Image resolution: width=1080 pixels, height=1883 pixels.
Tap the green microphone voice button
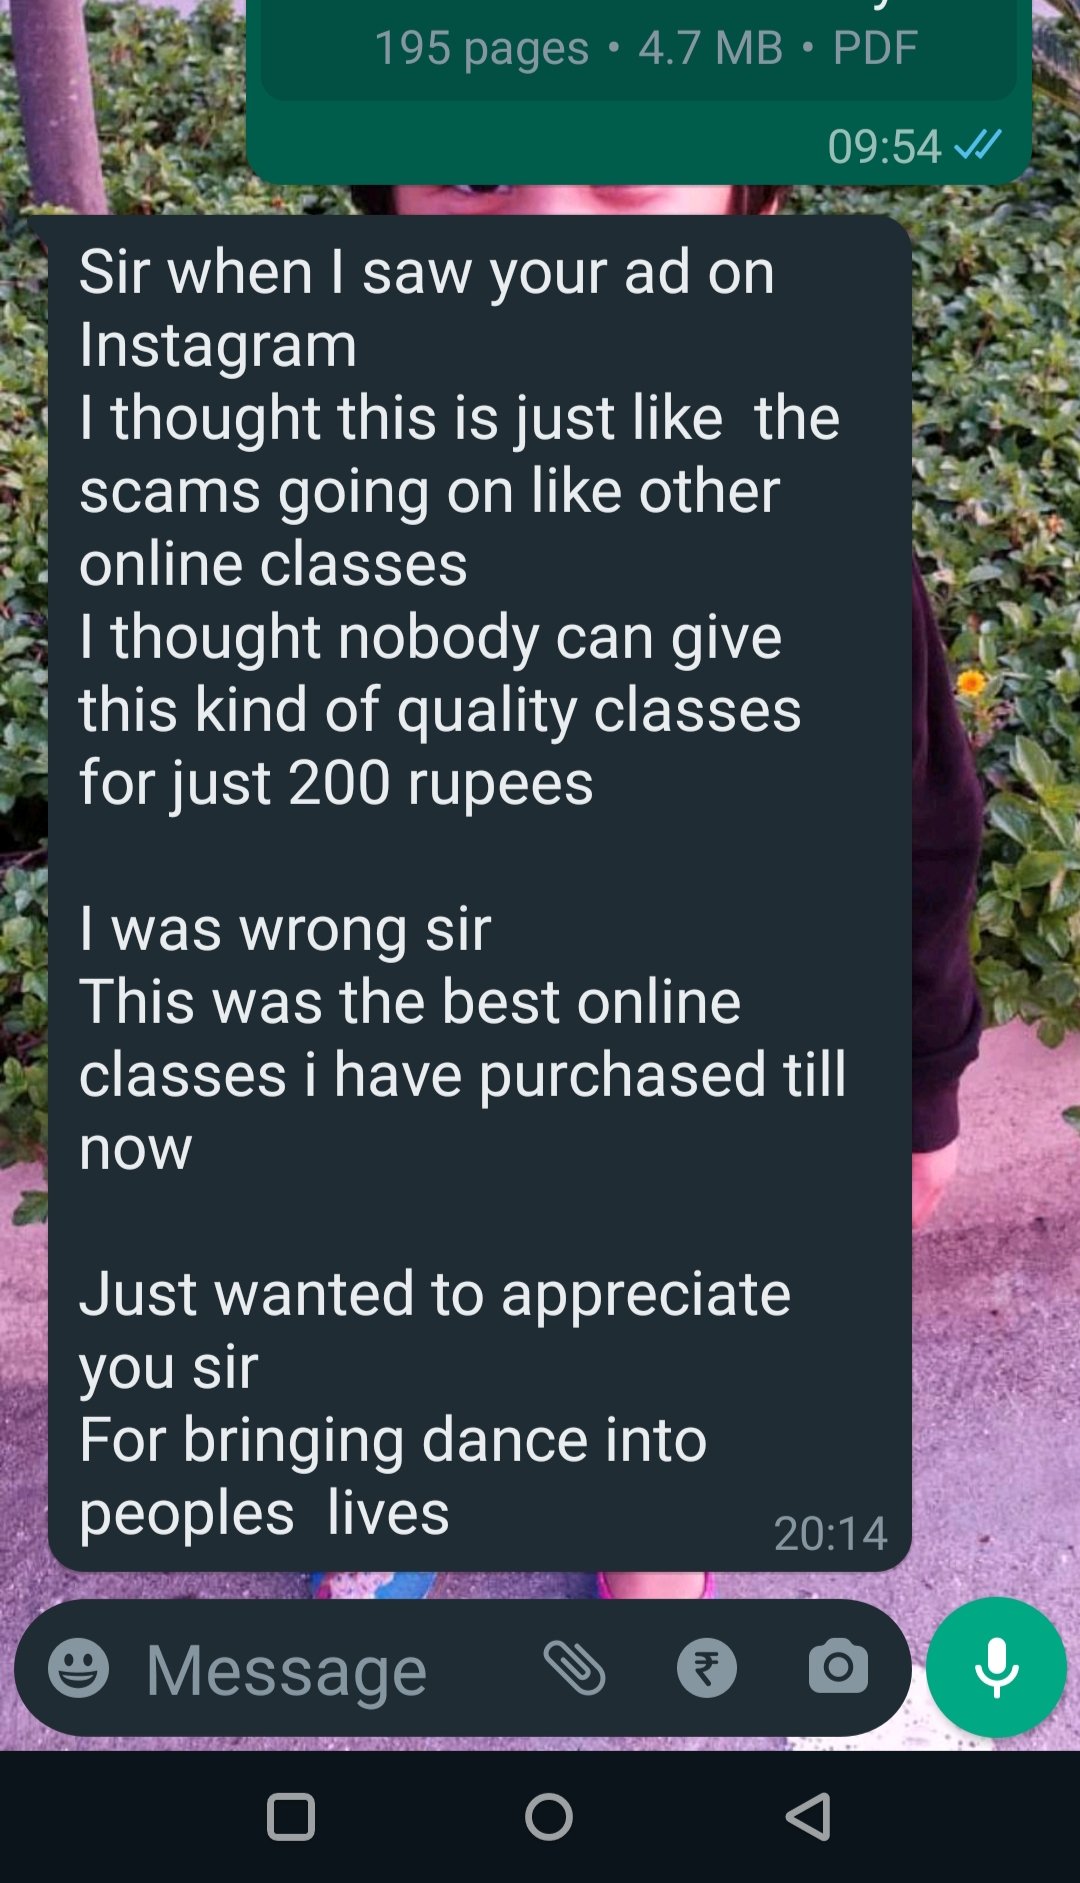(x=996, y=1667)
